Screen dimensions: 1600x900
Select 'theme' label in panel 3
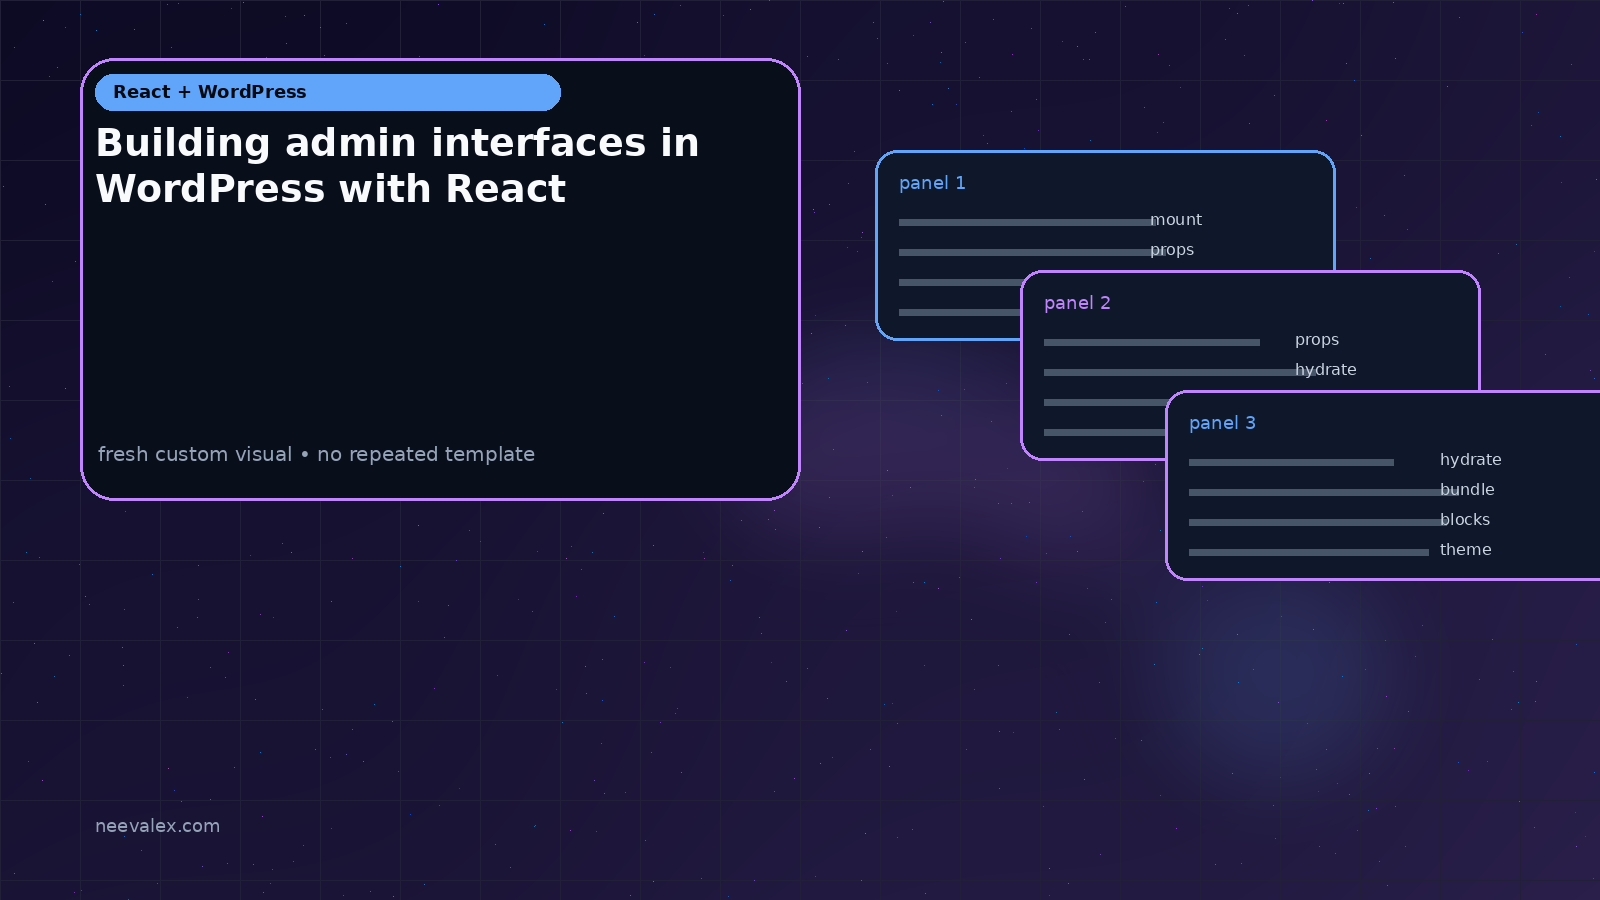[1466, 550]
